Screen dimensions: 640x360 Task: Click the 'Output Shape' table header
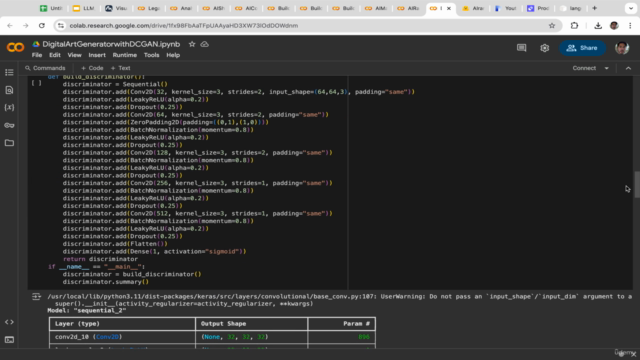(x=223, y=324)
